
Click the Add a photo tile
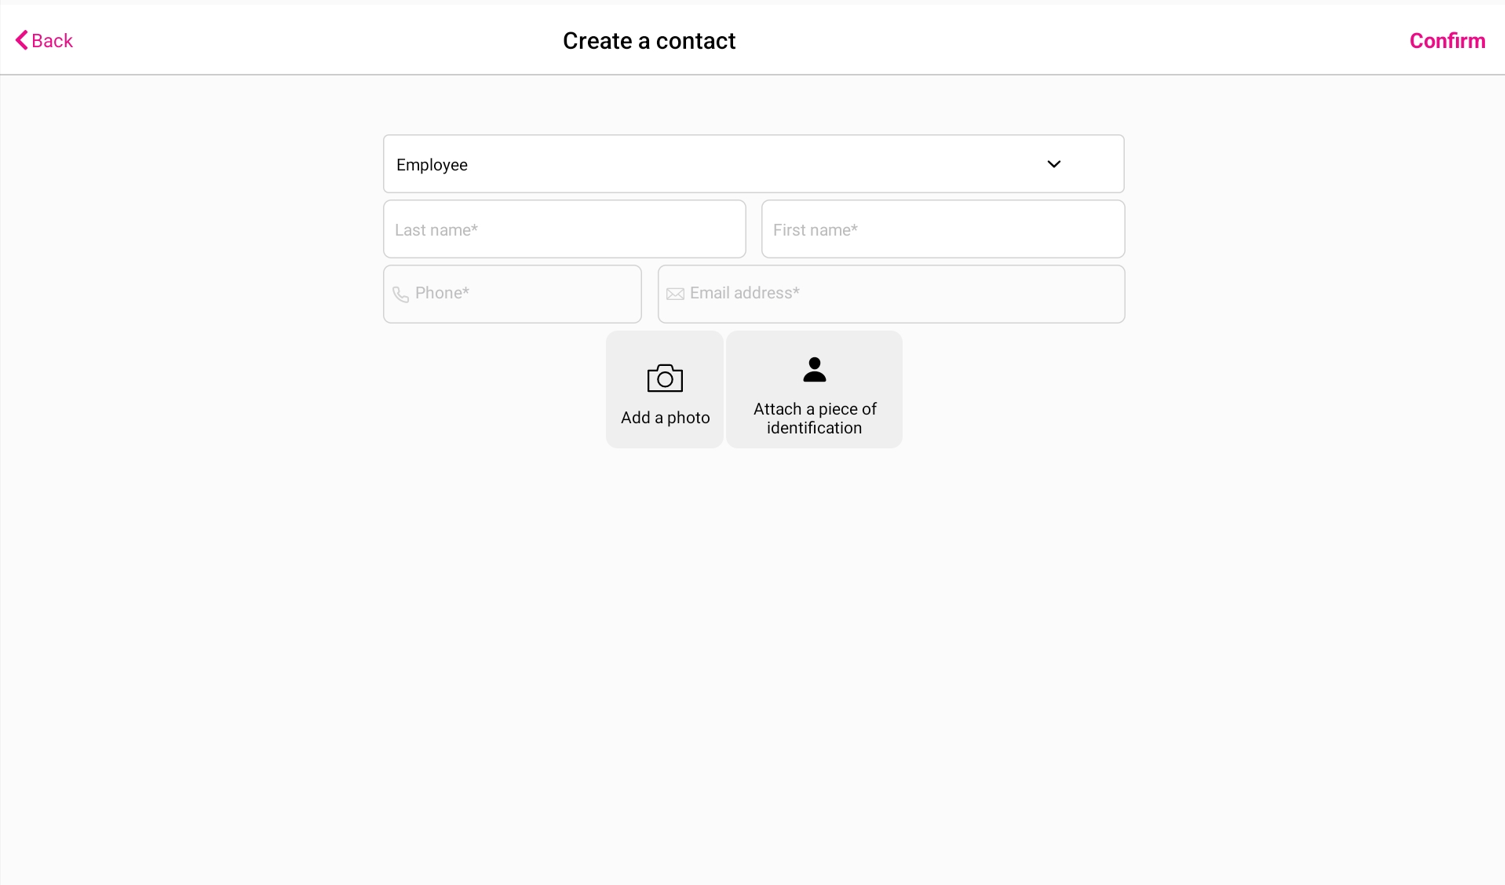click(x=665, y=390)
